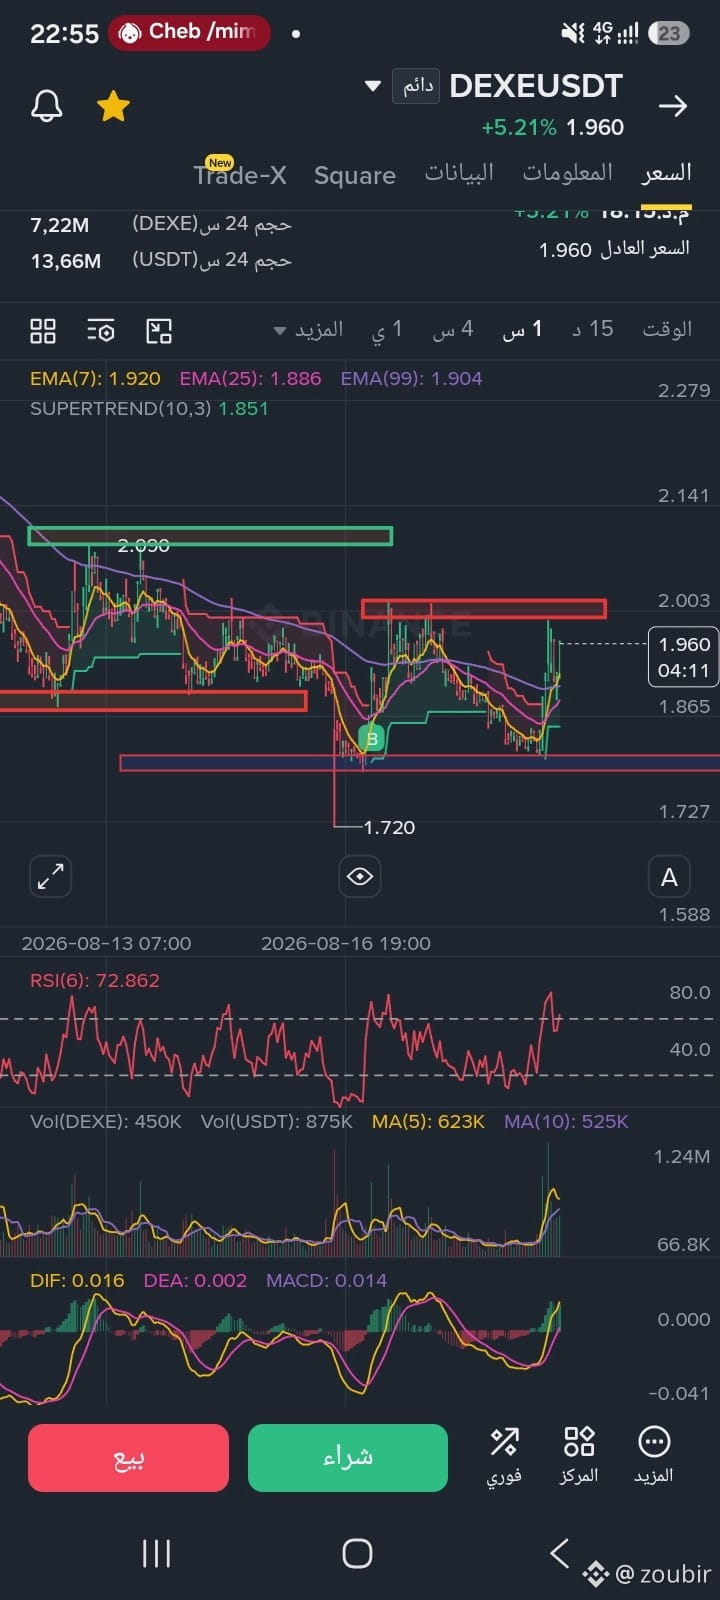The height and width of the screenshot is (1600, 720).
Task: Tap the EMA(25) indicator label
Action: (x=250, y=378)
